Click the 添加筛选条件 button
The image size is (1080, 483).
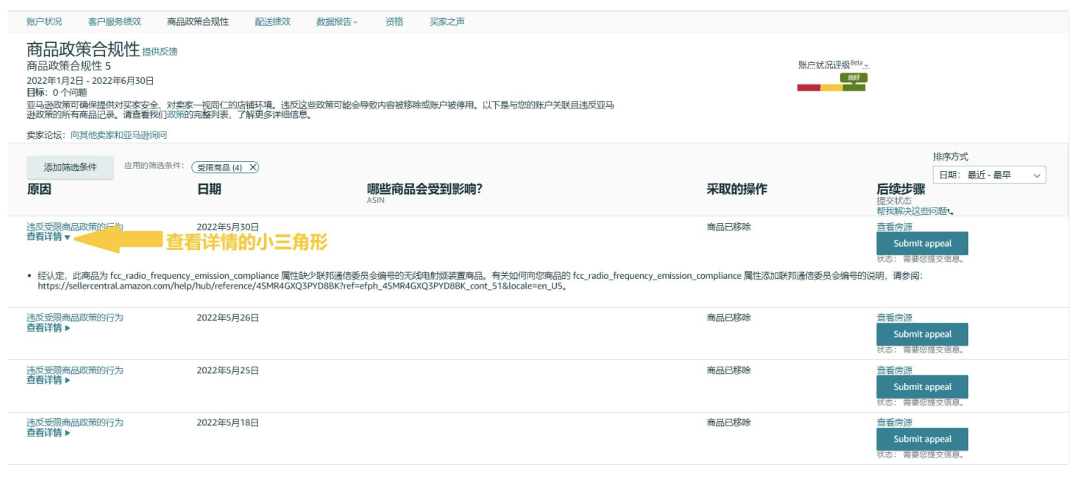[x=70, y=168]
